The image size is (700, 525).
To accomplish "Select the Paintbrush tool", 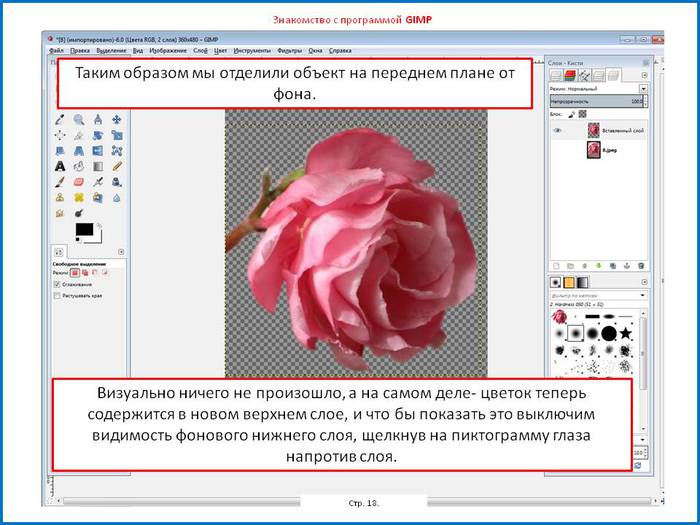I will (60, 182).
